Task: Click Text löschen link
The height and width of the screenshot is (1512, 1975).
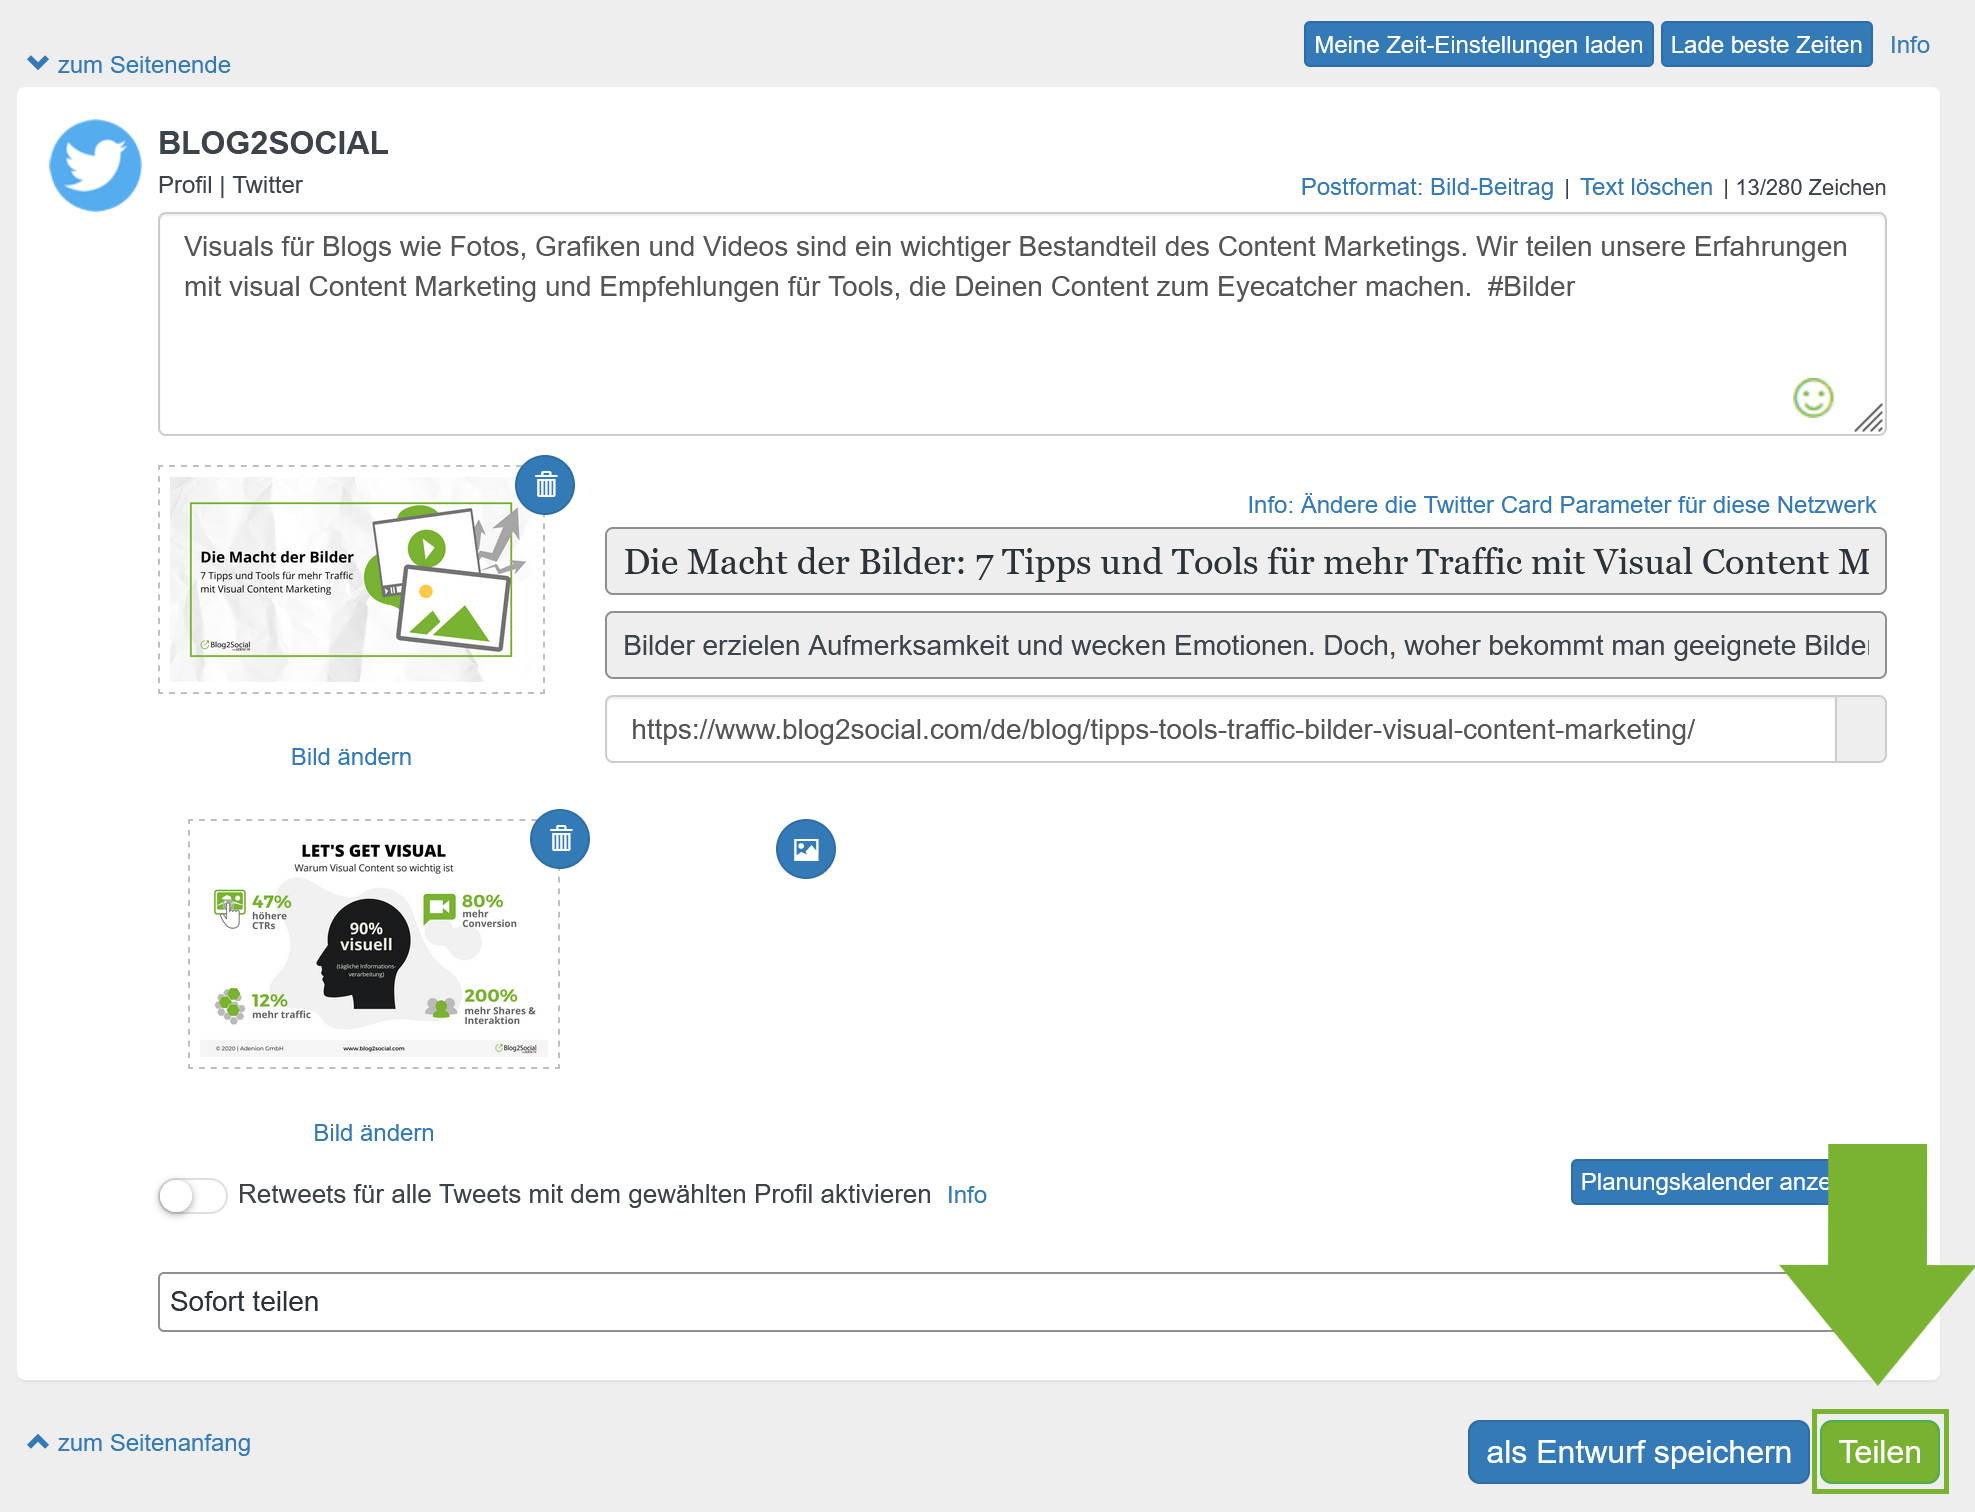Action: [1646, 187]
